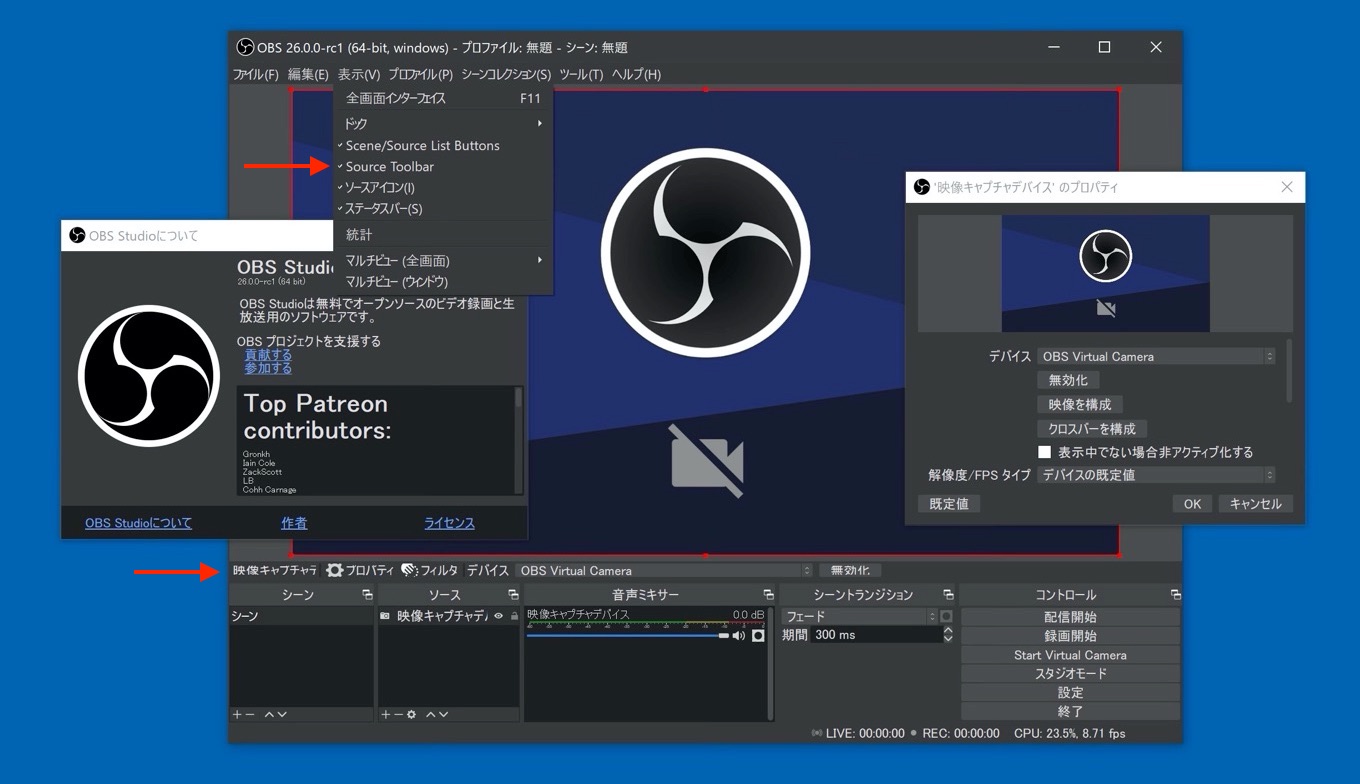The height and width of the screenshot is (784, 1360).
Task: Move scene up with arrow icon
Action: (269, 714)
